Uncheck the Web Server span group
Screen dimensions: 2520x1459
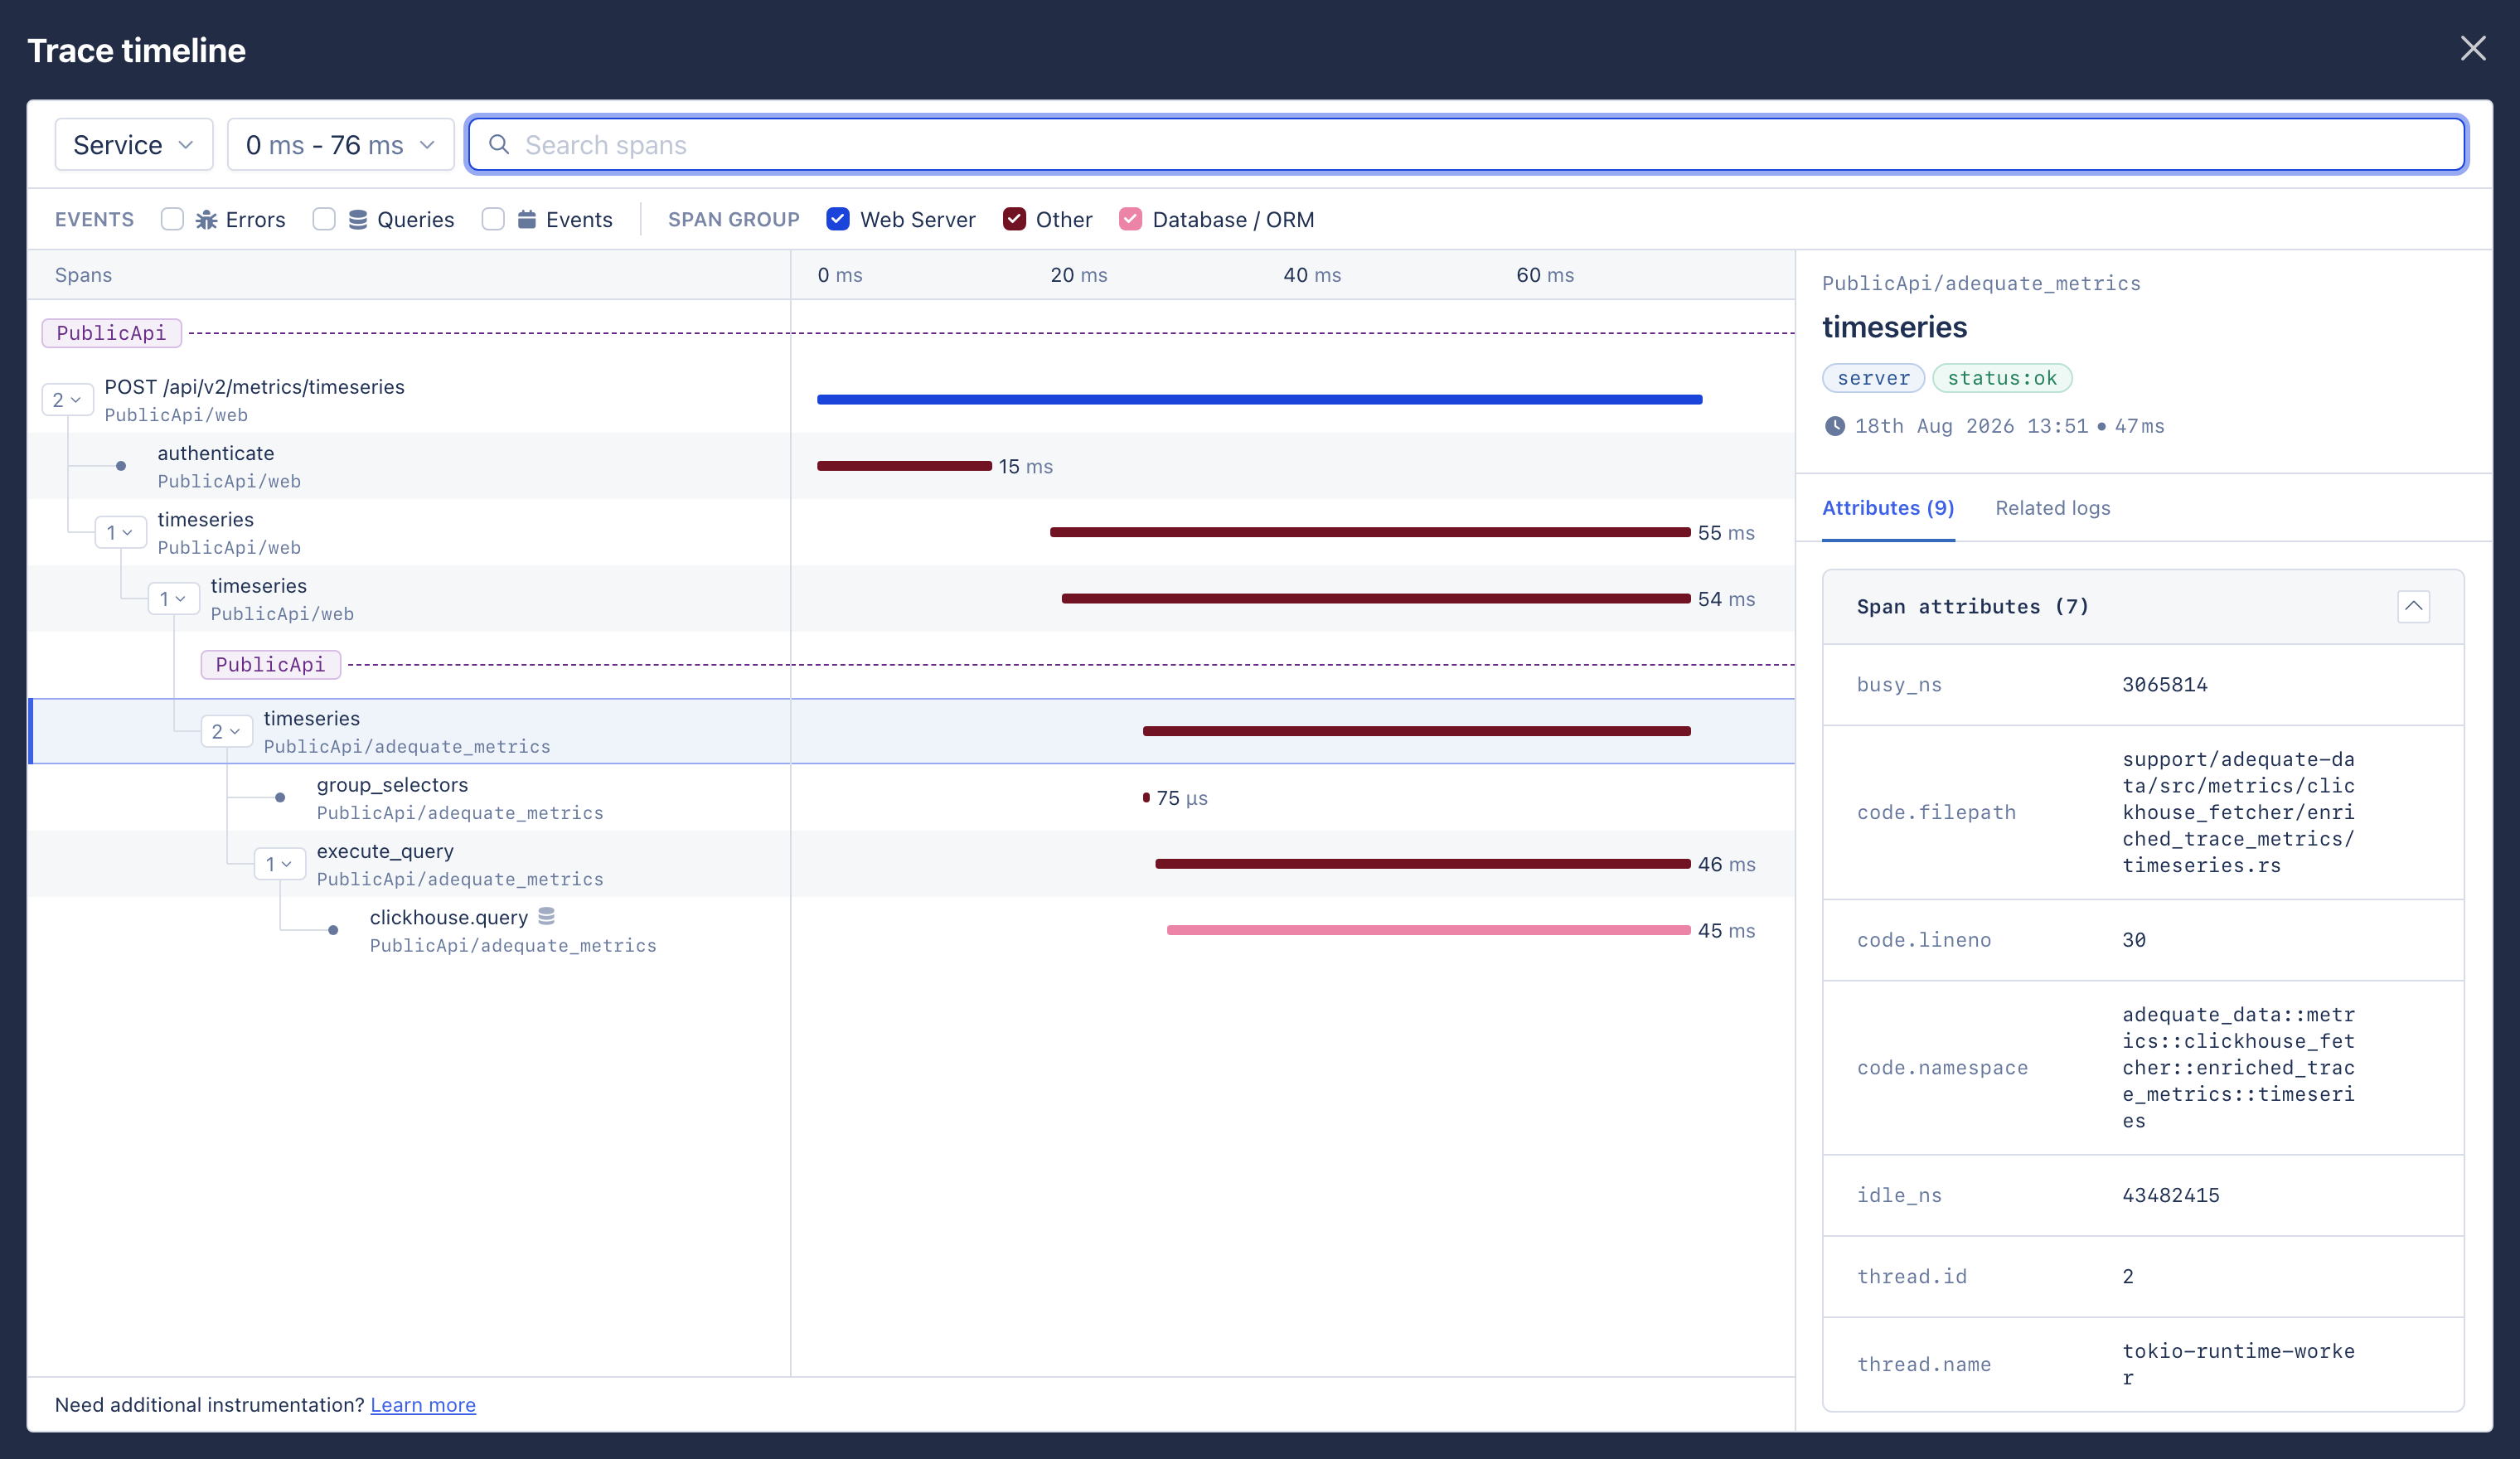838,219
